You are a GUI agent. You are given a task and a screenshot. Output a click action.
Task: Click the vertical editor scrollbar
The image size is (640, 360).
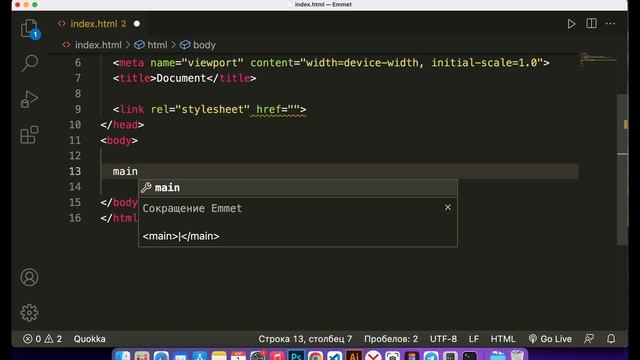tap(622, 169)
